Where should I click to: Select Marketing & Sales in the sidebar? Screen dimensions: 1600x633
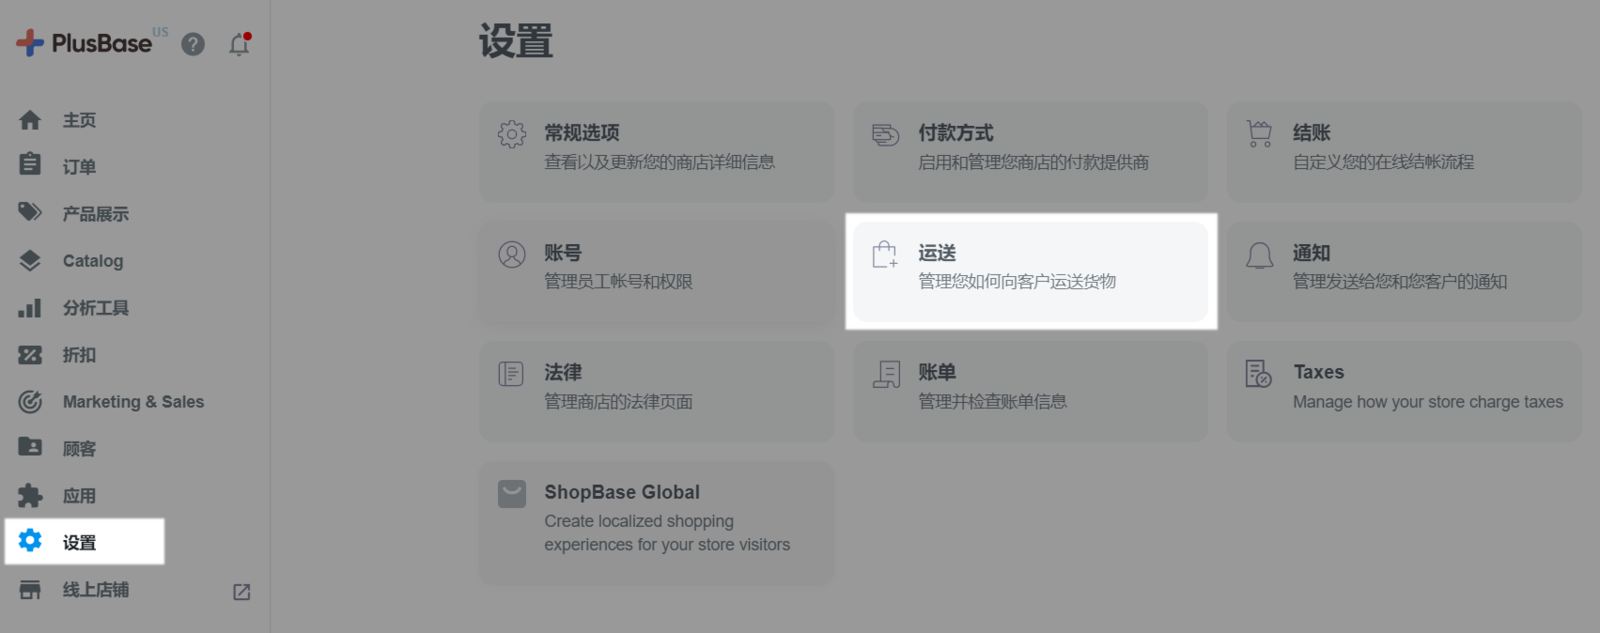pyautogui.click(x=133, y=402)
